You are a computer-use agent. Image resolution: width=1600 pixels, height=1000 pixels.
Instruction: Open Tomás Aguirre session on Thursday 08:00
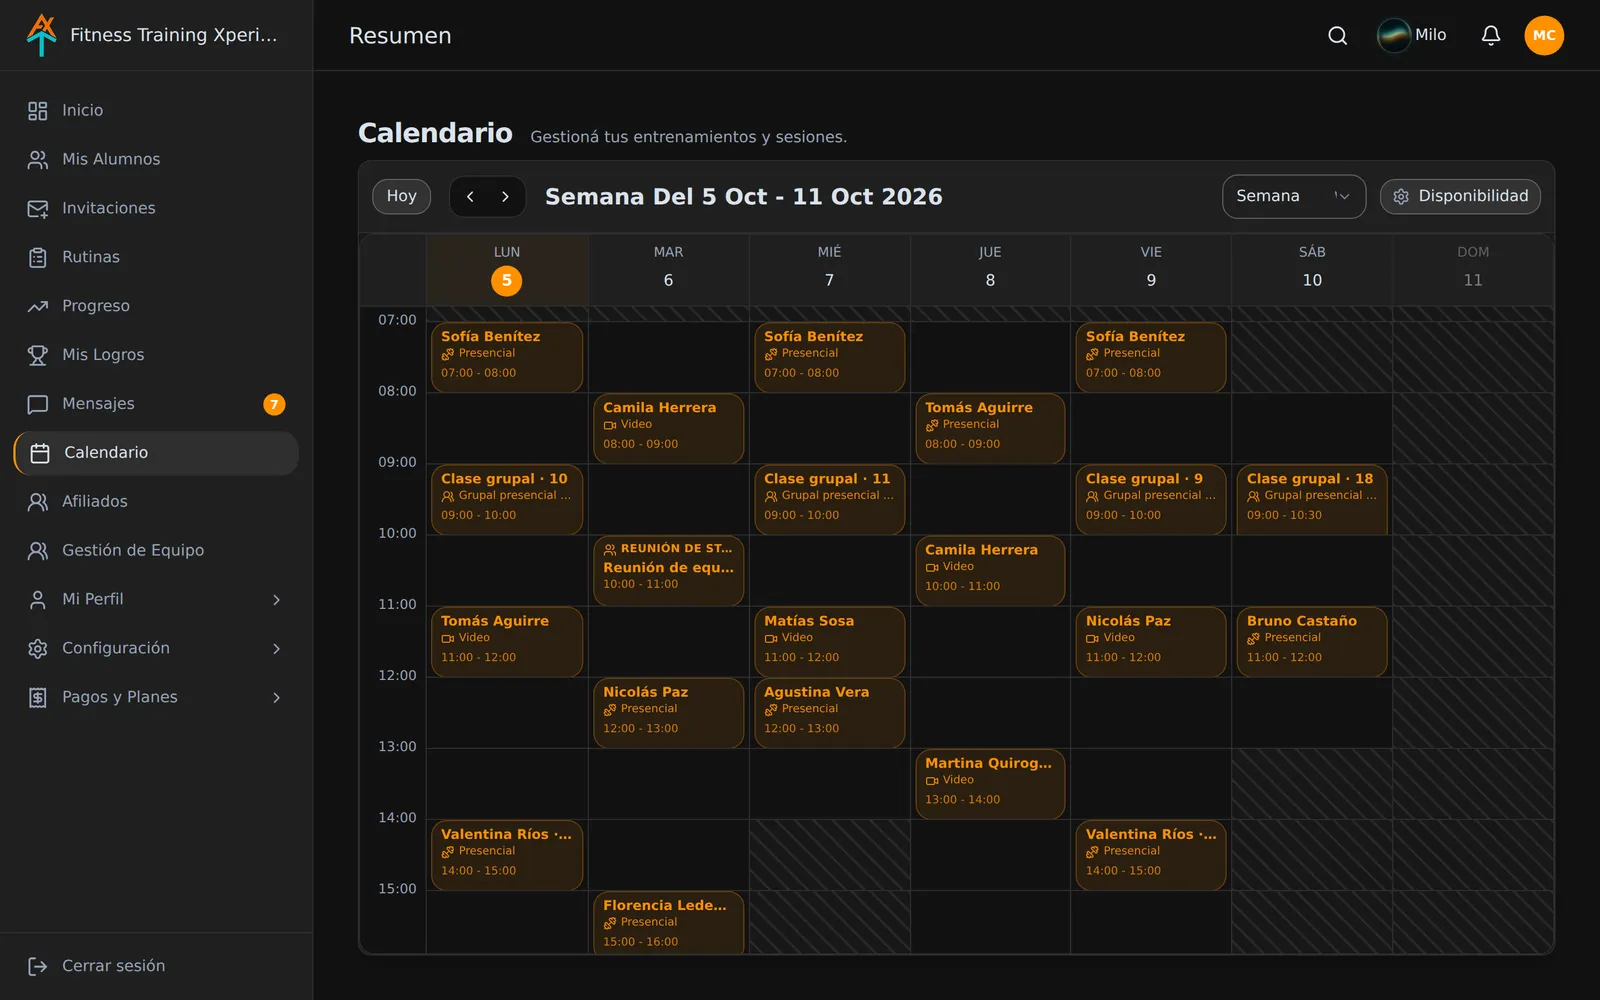pos(990,428)
